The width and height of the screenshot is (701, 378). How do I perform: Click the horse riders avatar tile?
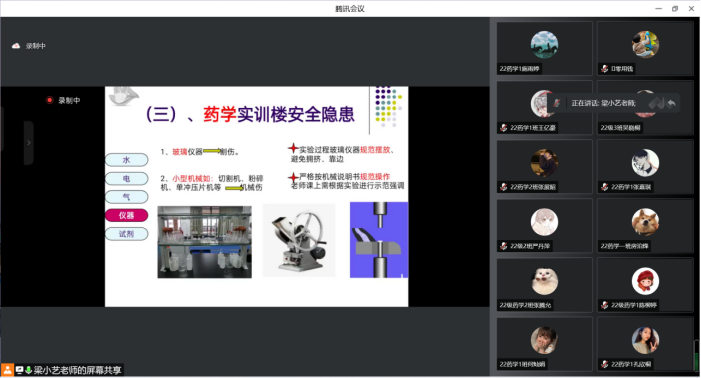pyautogui.click(x=544, y=44)
